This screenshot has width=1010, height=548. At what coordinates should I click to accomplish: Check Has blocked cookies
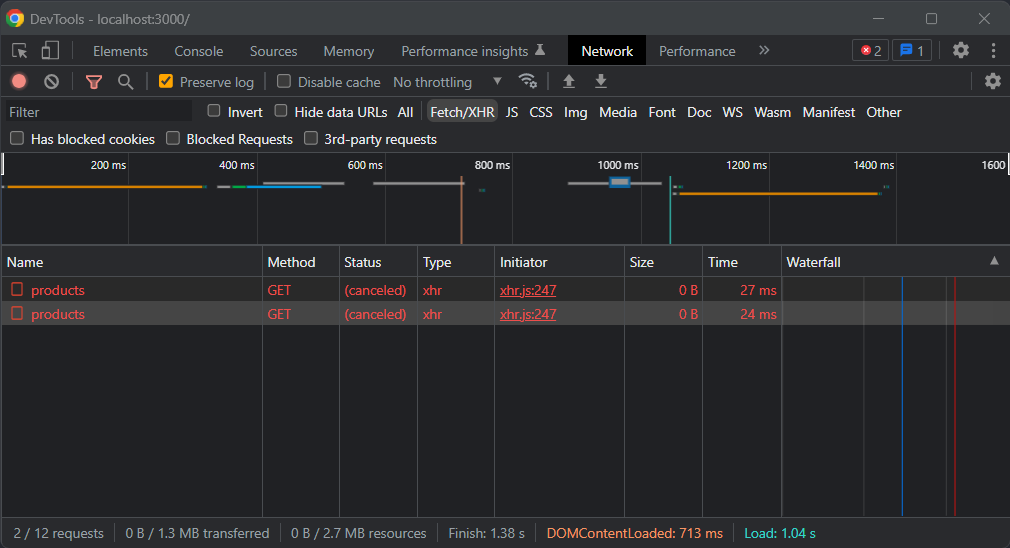click(17, 138)
